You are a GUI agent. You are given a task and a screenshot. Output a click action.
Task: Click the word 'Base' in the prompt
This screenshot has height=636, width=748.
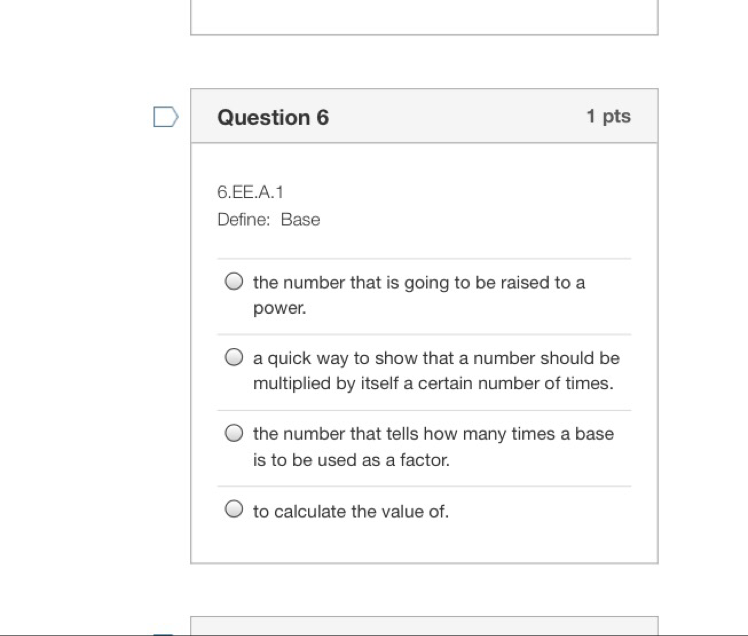(x=301, y=219)
